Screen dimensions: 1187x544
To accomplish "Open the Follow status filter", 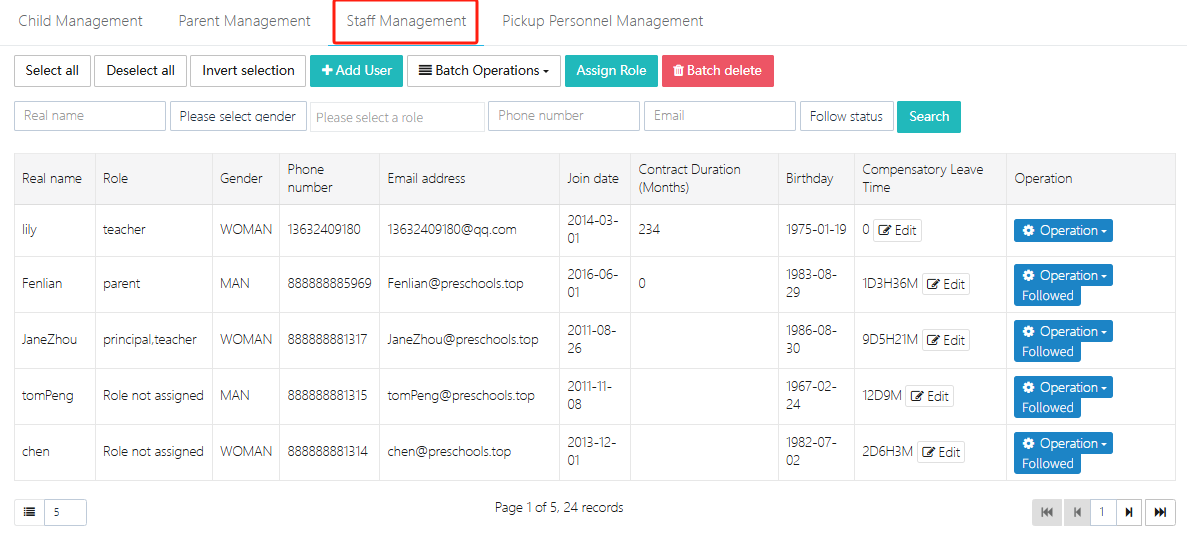I will pyautogui.click(x=846, y=116).
